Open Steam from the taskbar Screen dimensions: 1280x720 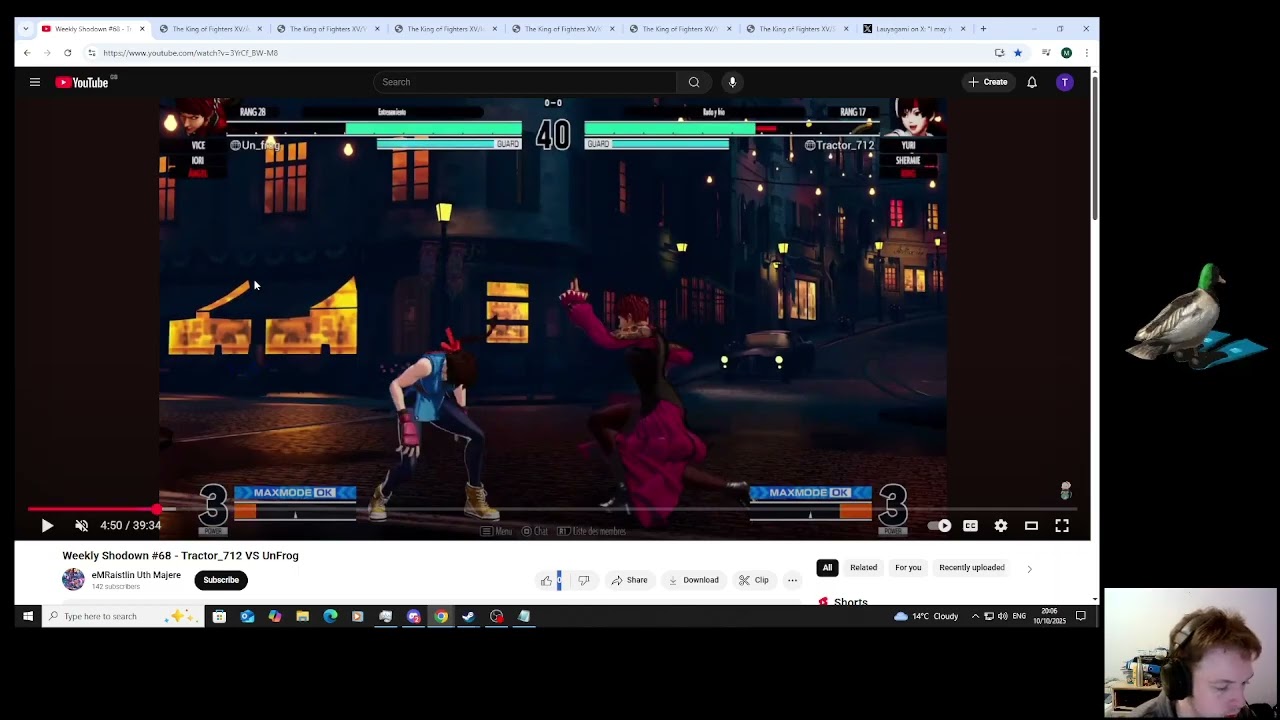(468, 616)
